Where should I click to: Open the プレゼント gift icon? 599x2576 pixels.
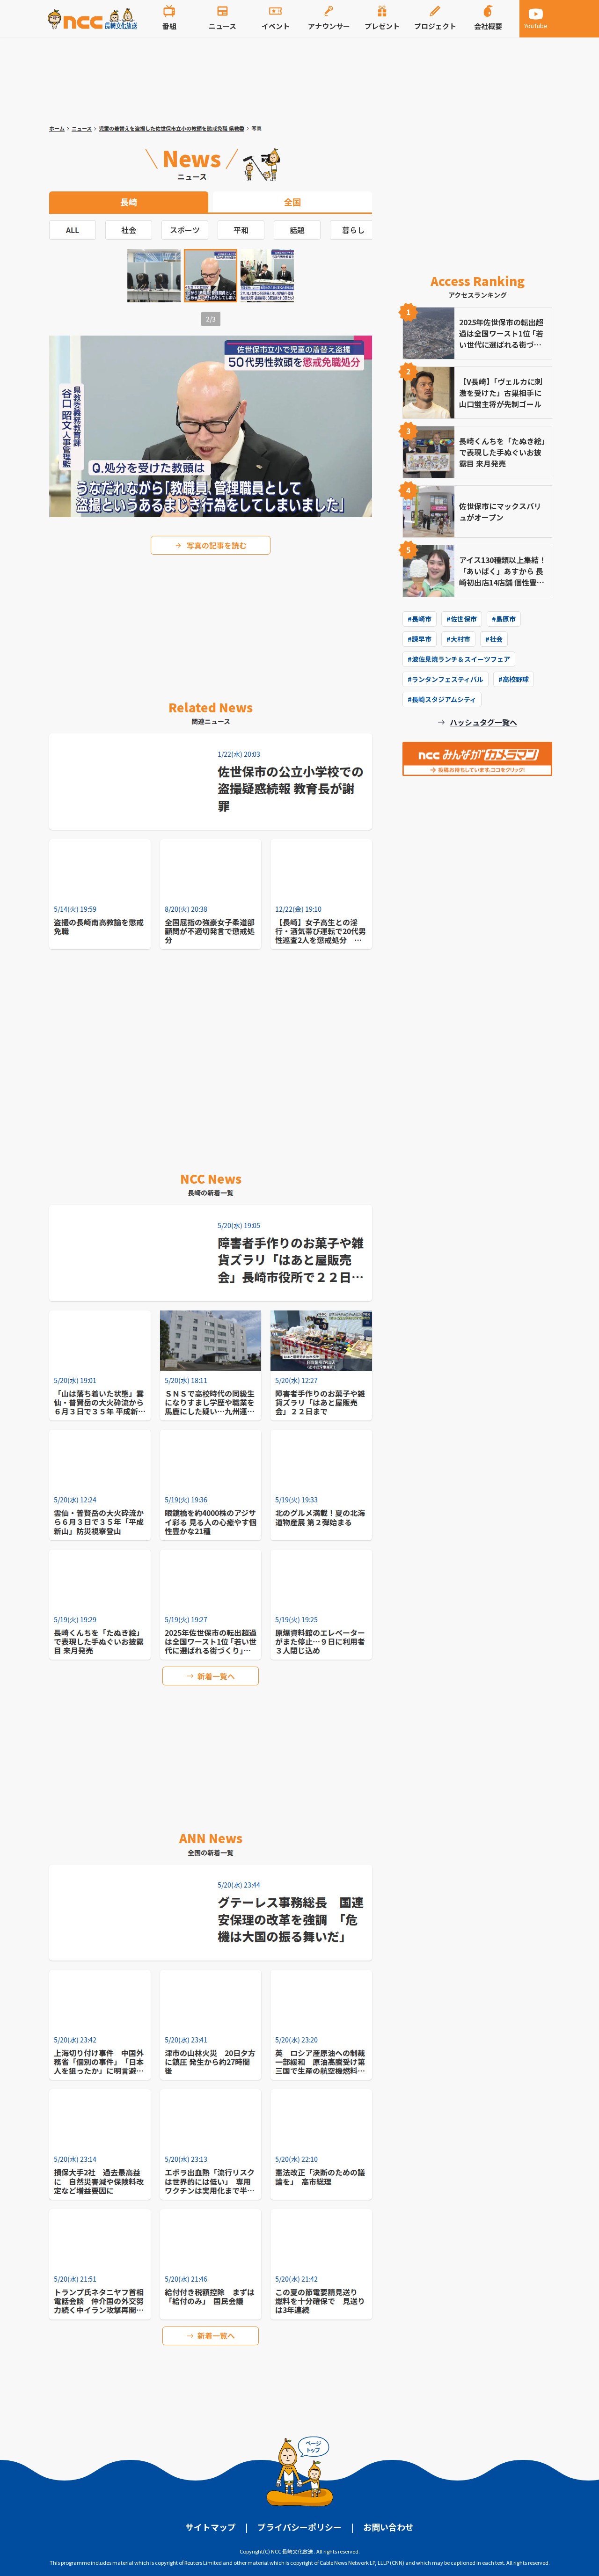381,18
